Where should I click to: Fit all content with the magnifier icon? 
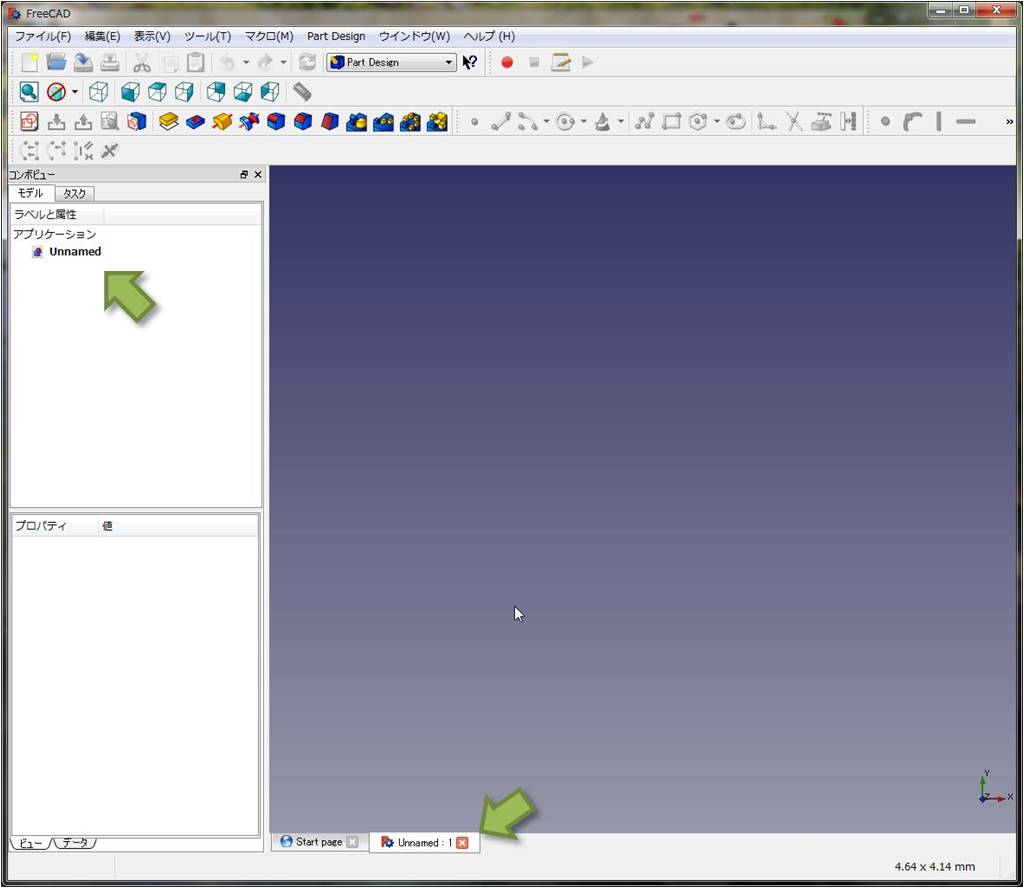[x=29, y=92]
